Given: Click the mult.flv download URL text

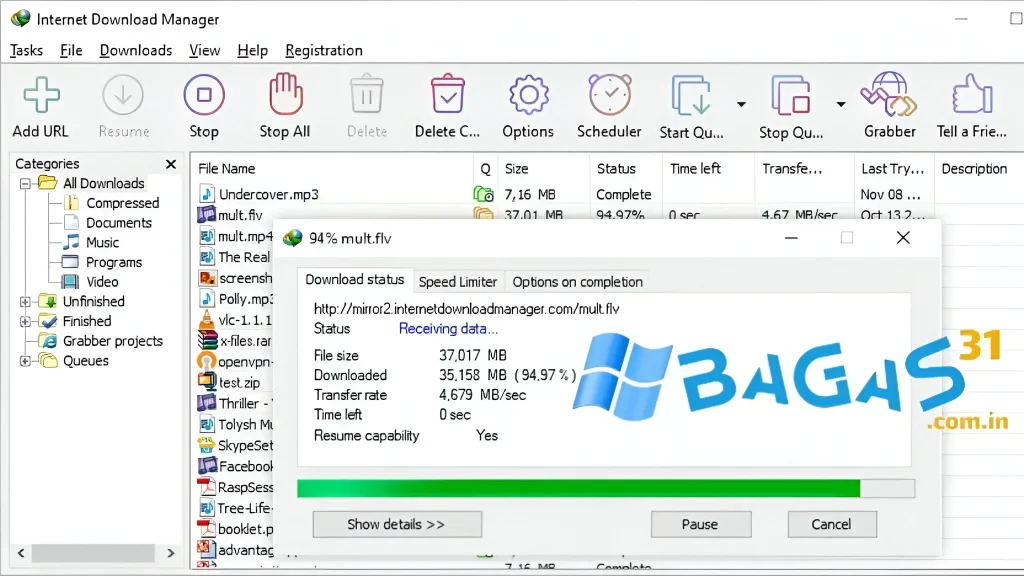Looking at the screenshot, I should click(466, 309).
